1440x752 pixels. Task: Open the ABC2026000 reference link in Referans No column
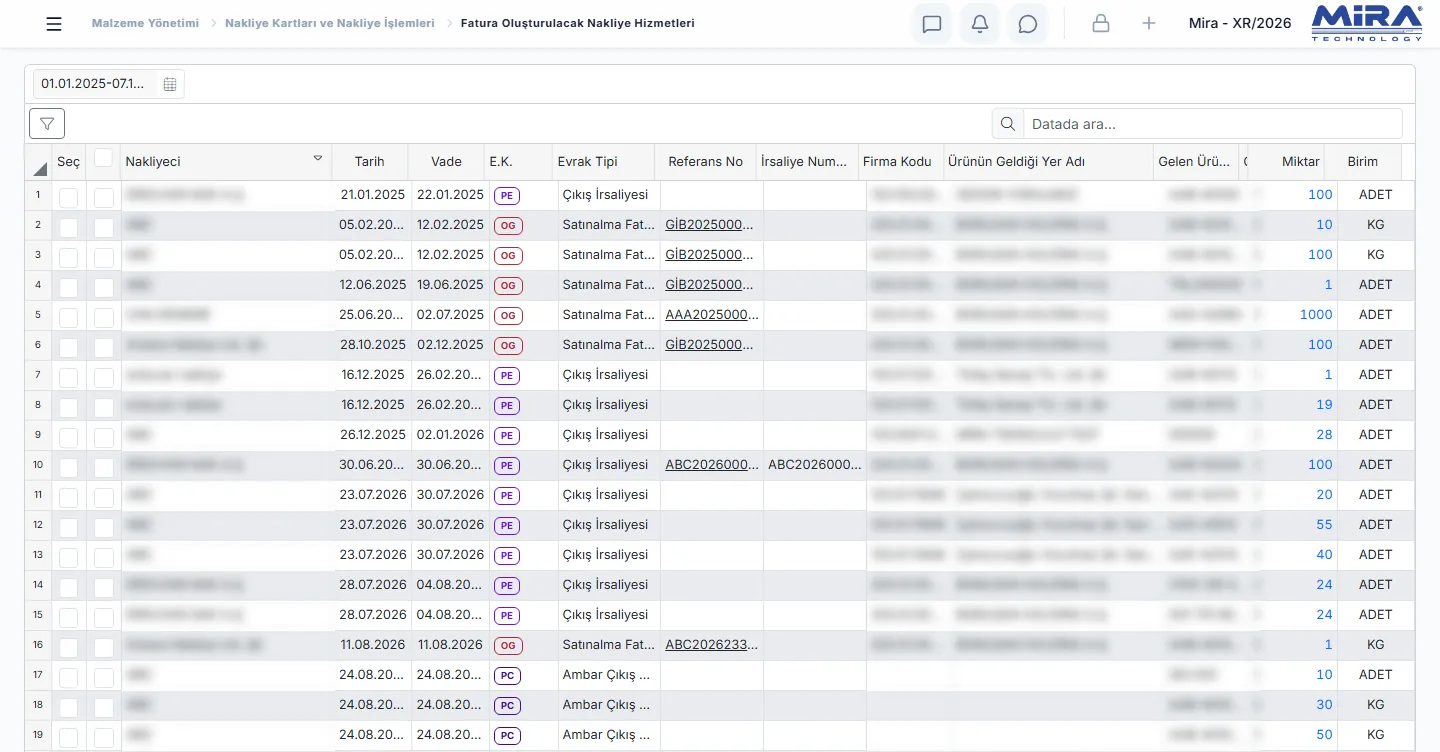[x=712, y=465]
